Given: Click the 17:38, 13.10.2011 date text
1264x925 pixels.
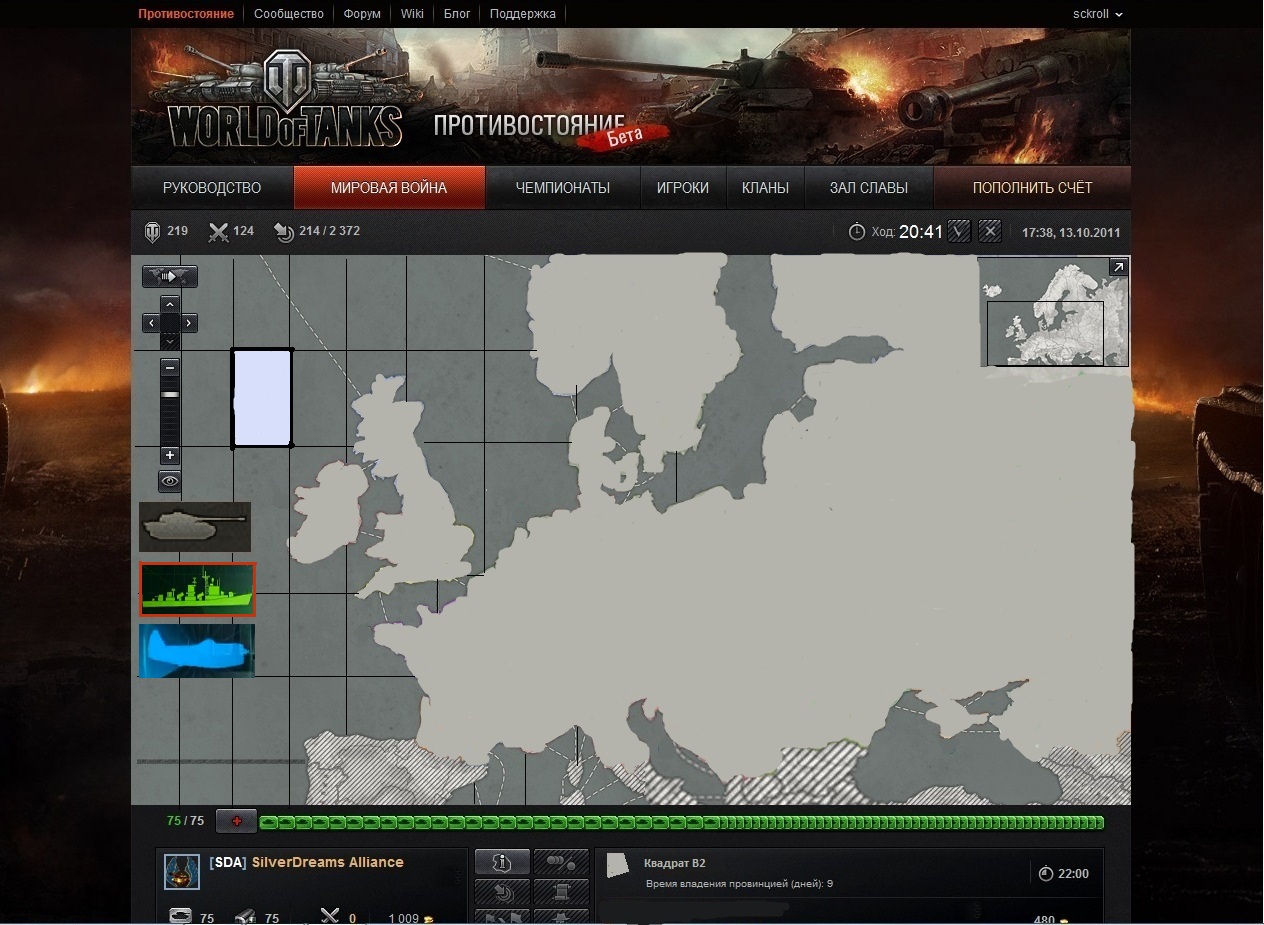Looking at the screenshot, I should click(x=1071, y=232).
